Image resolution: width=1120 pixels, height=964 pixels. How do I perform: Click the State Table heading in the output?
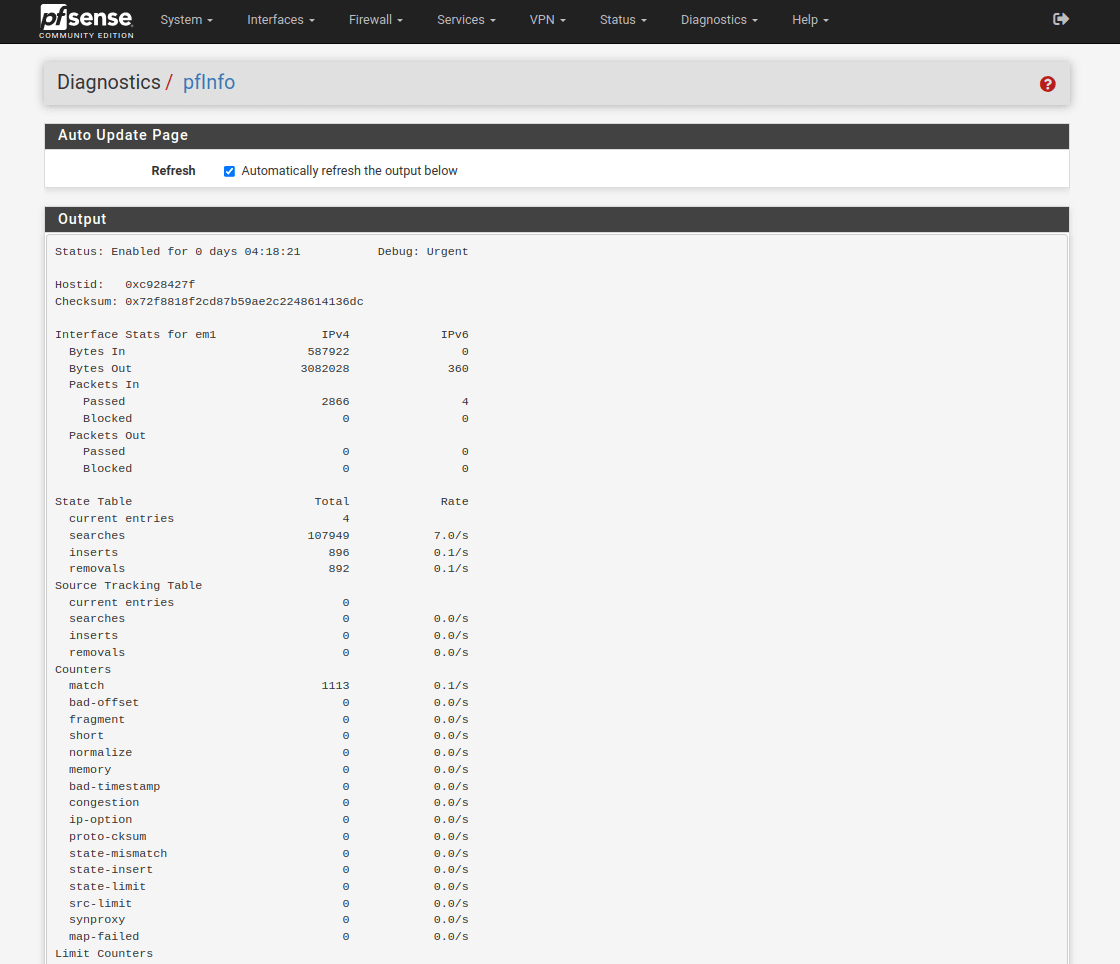(x=93, y=501)
